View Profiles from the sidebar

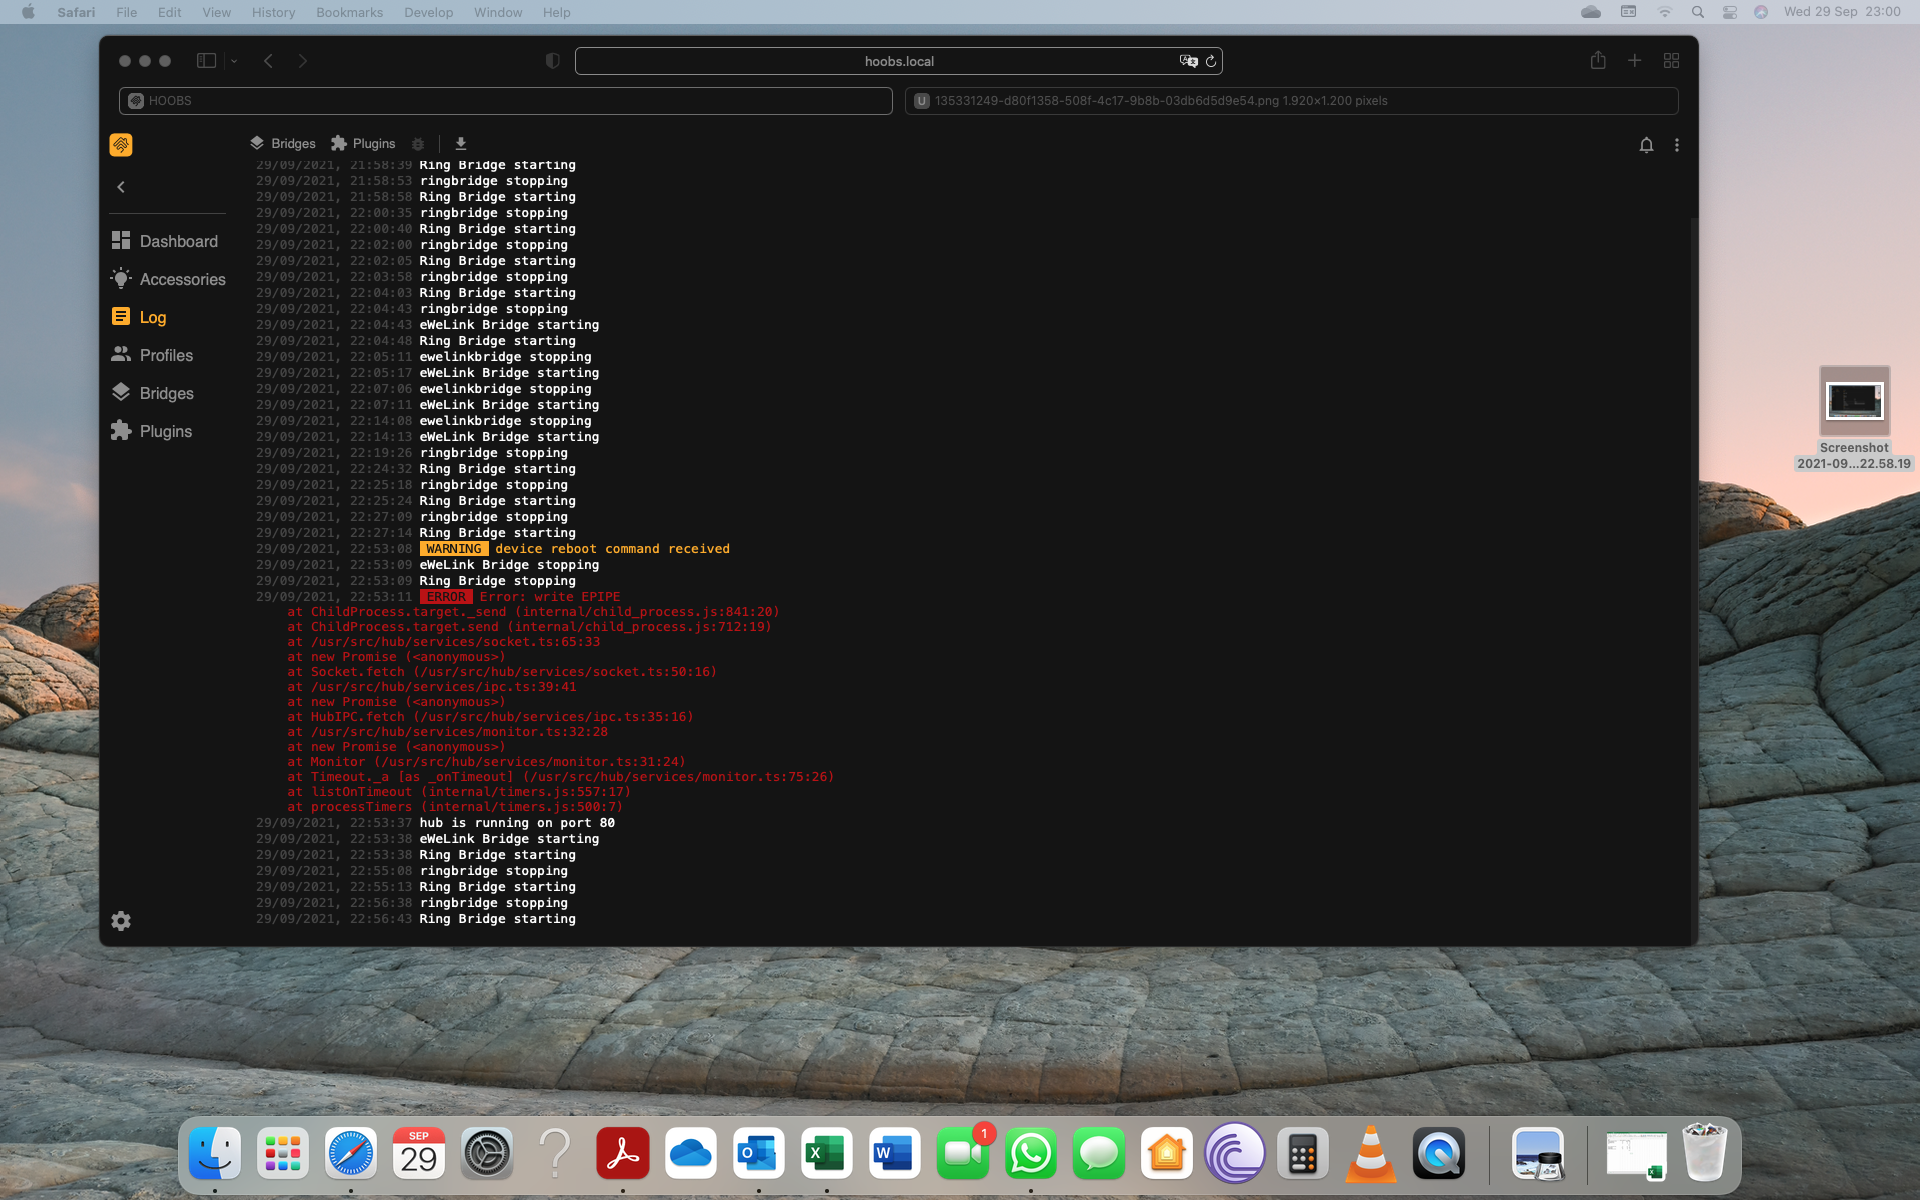click(x=167, y=355)
